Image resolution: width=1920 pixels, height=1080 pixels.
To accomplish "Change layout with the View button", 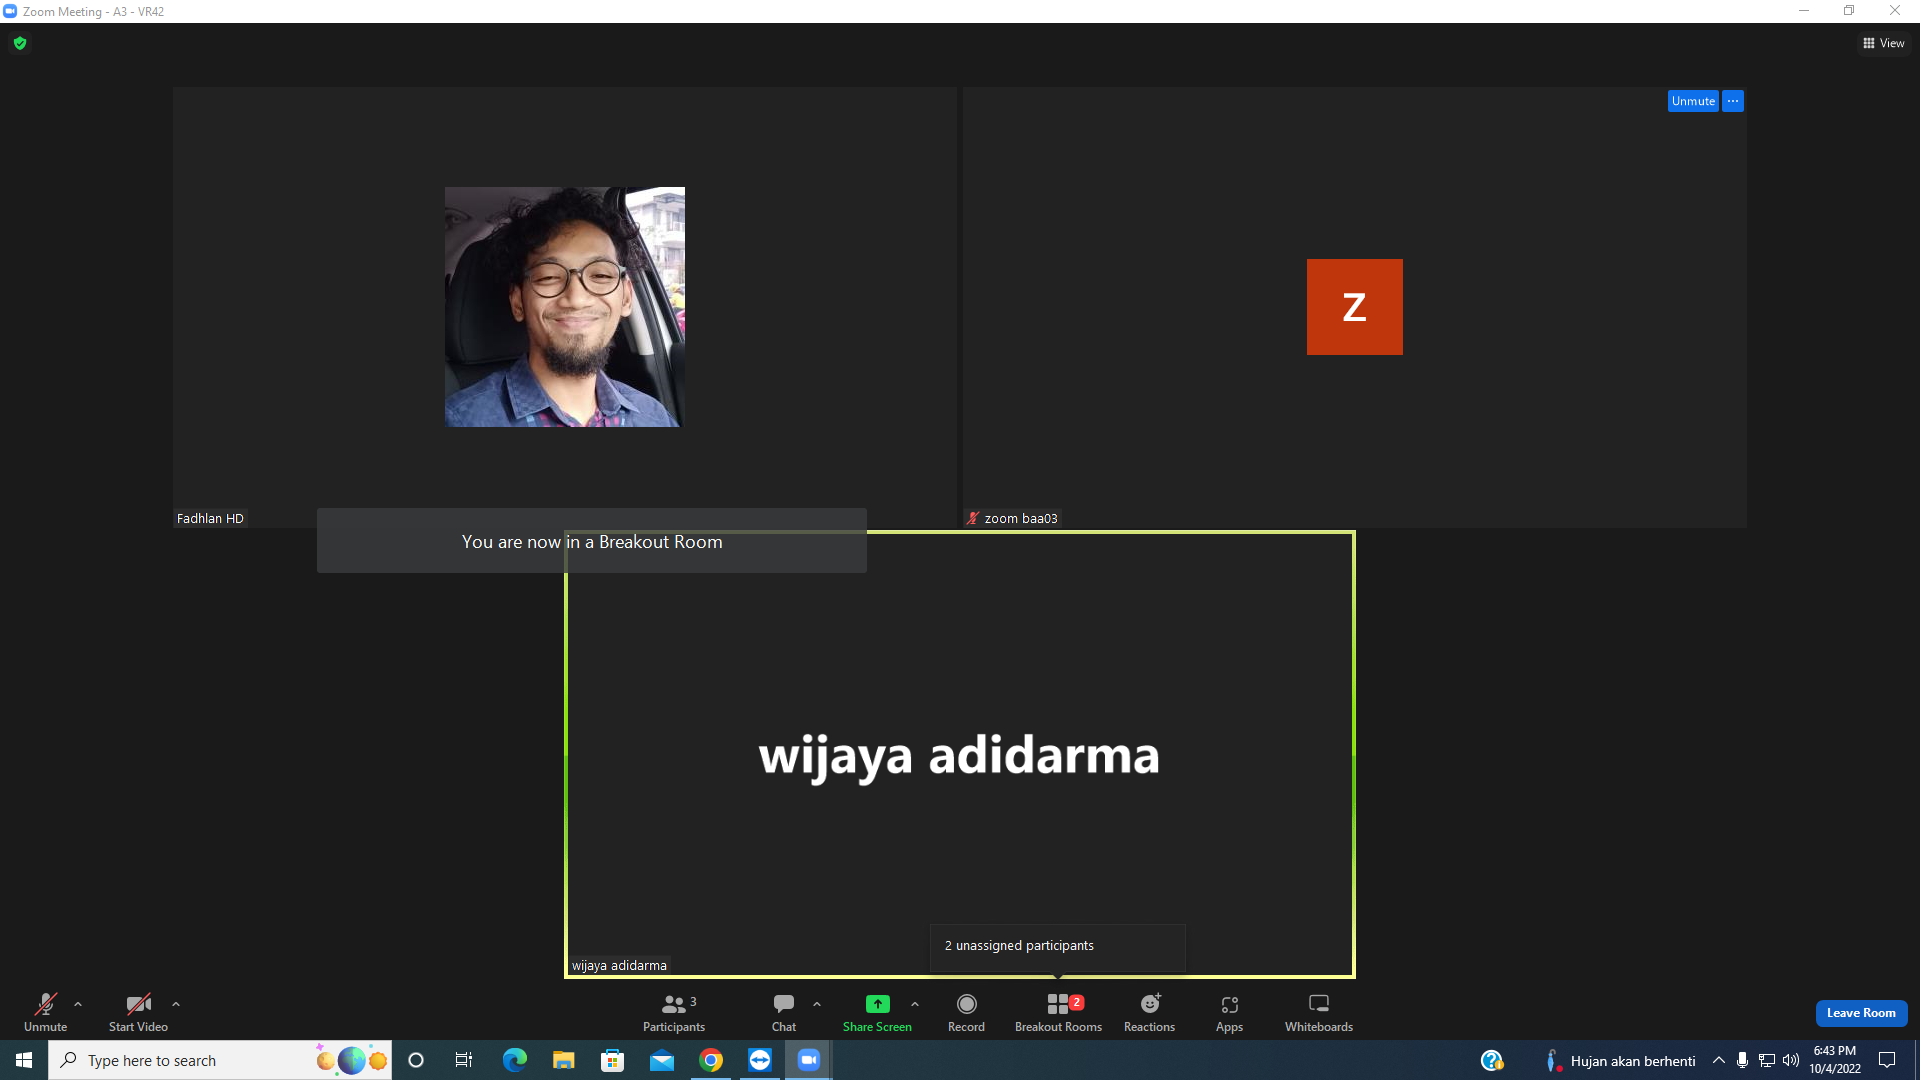I will [1884, 43].
